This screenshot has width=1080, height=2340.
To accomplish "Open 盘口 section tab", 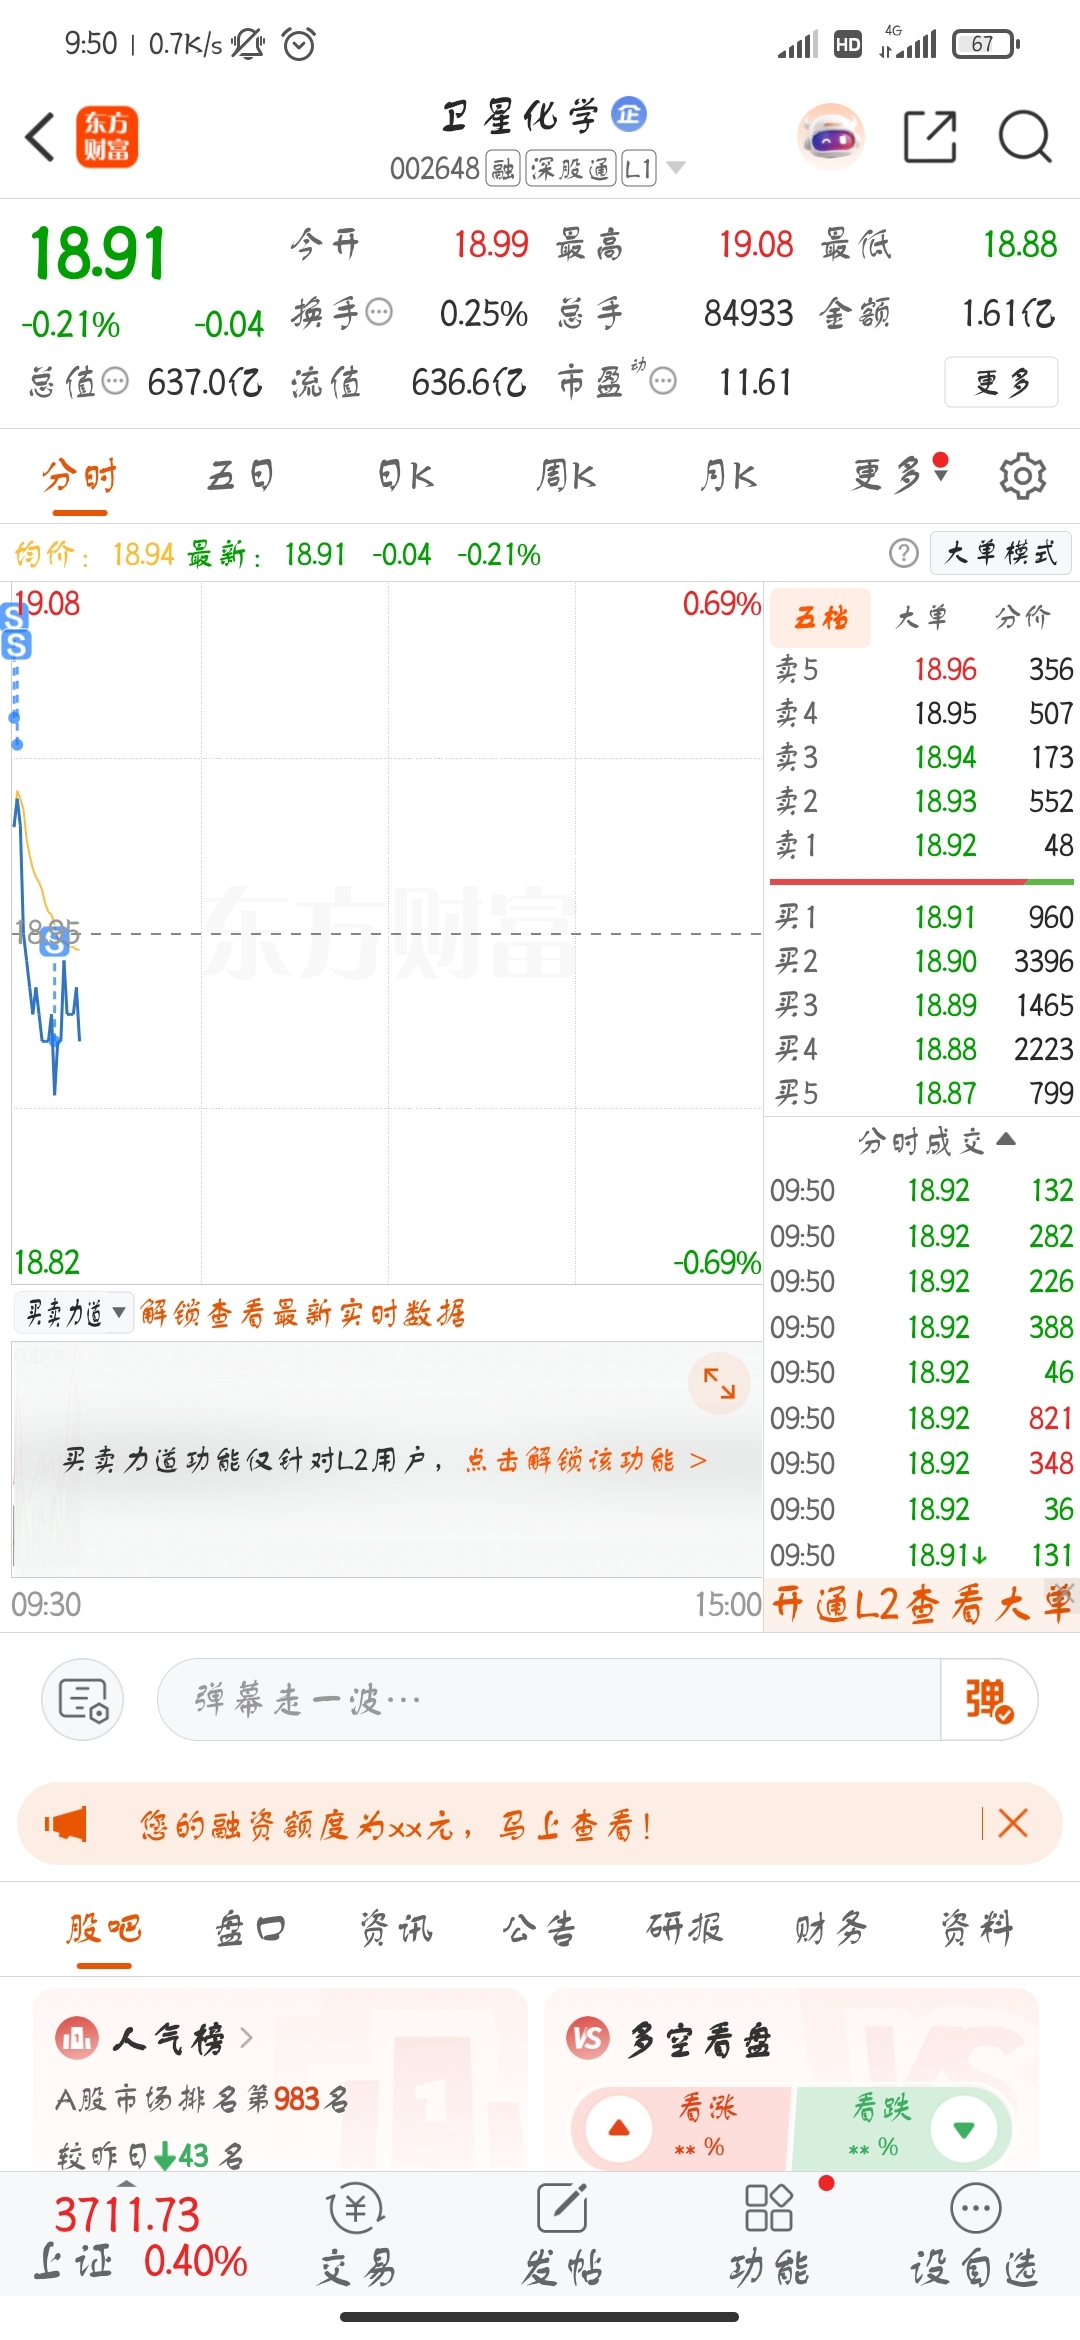I will (250, 1928).
